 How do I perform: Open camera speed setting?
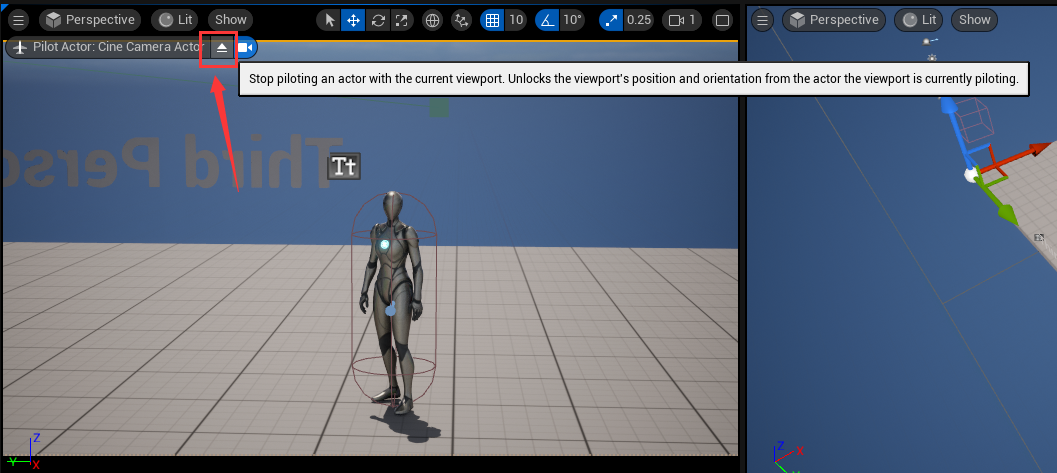point(682,20)
